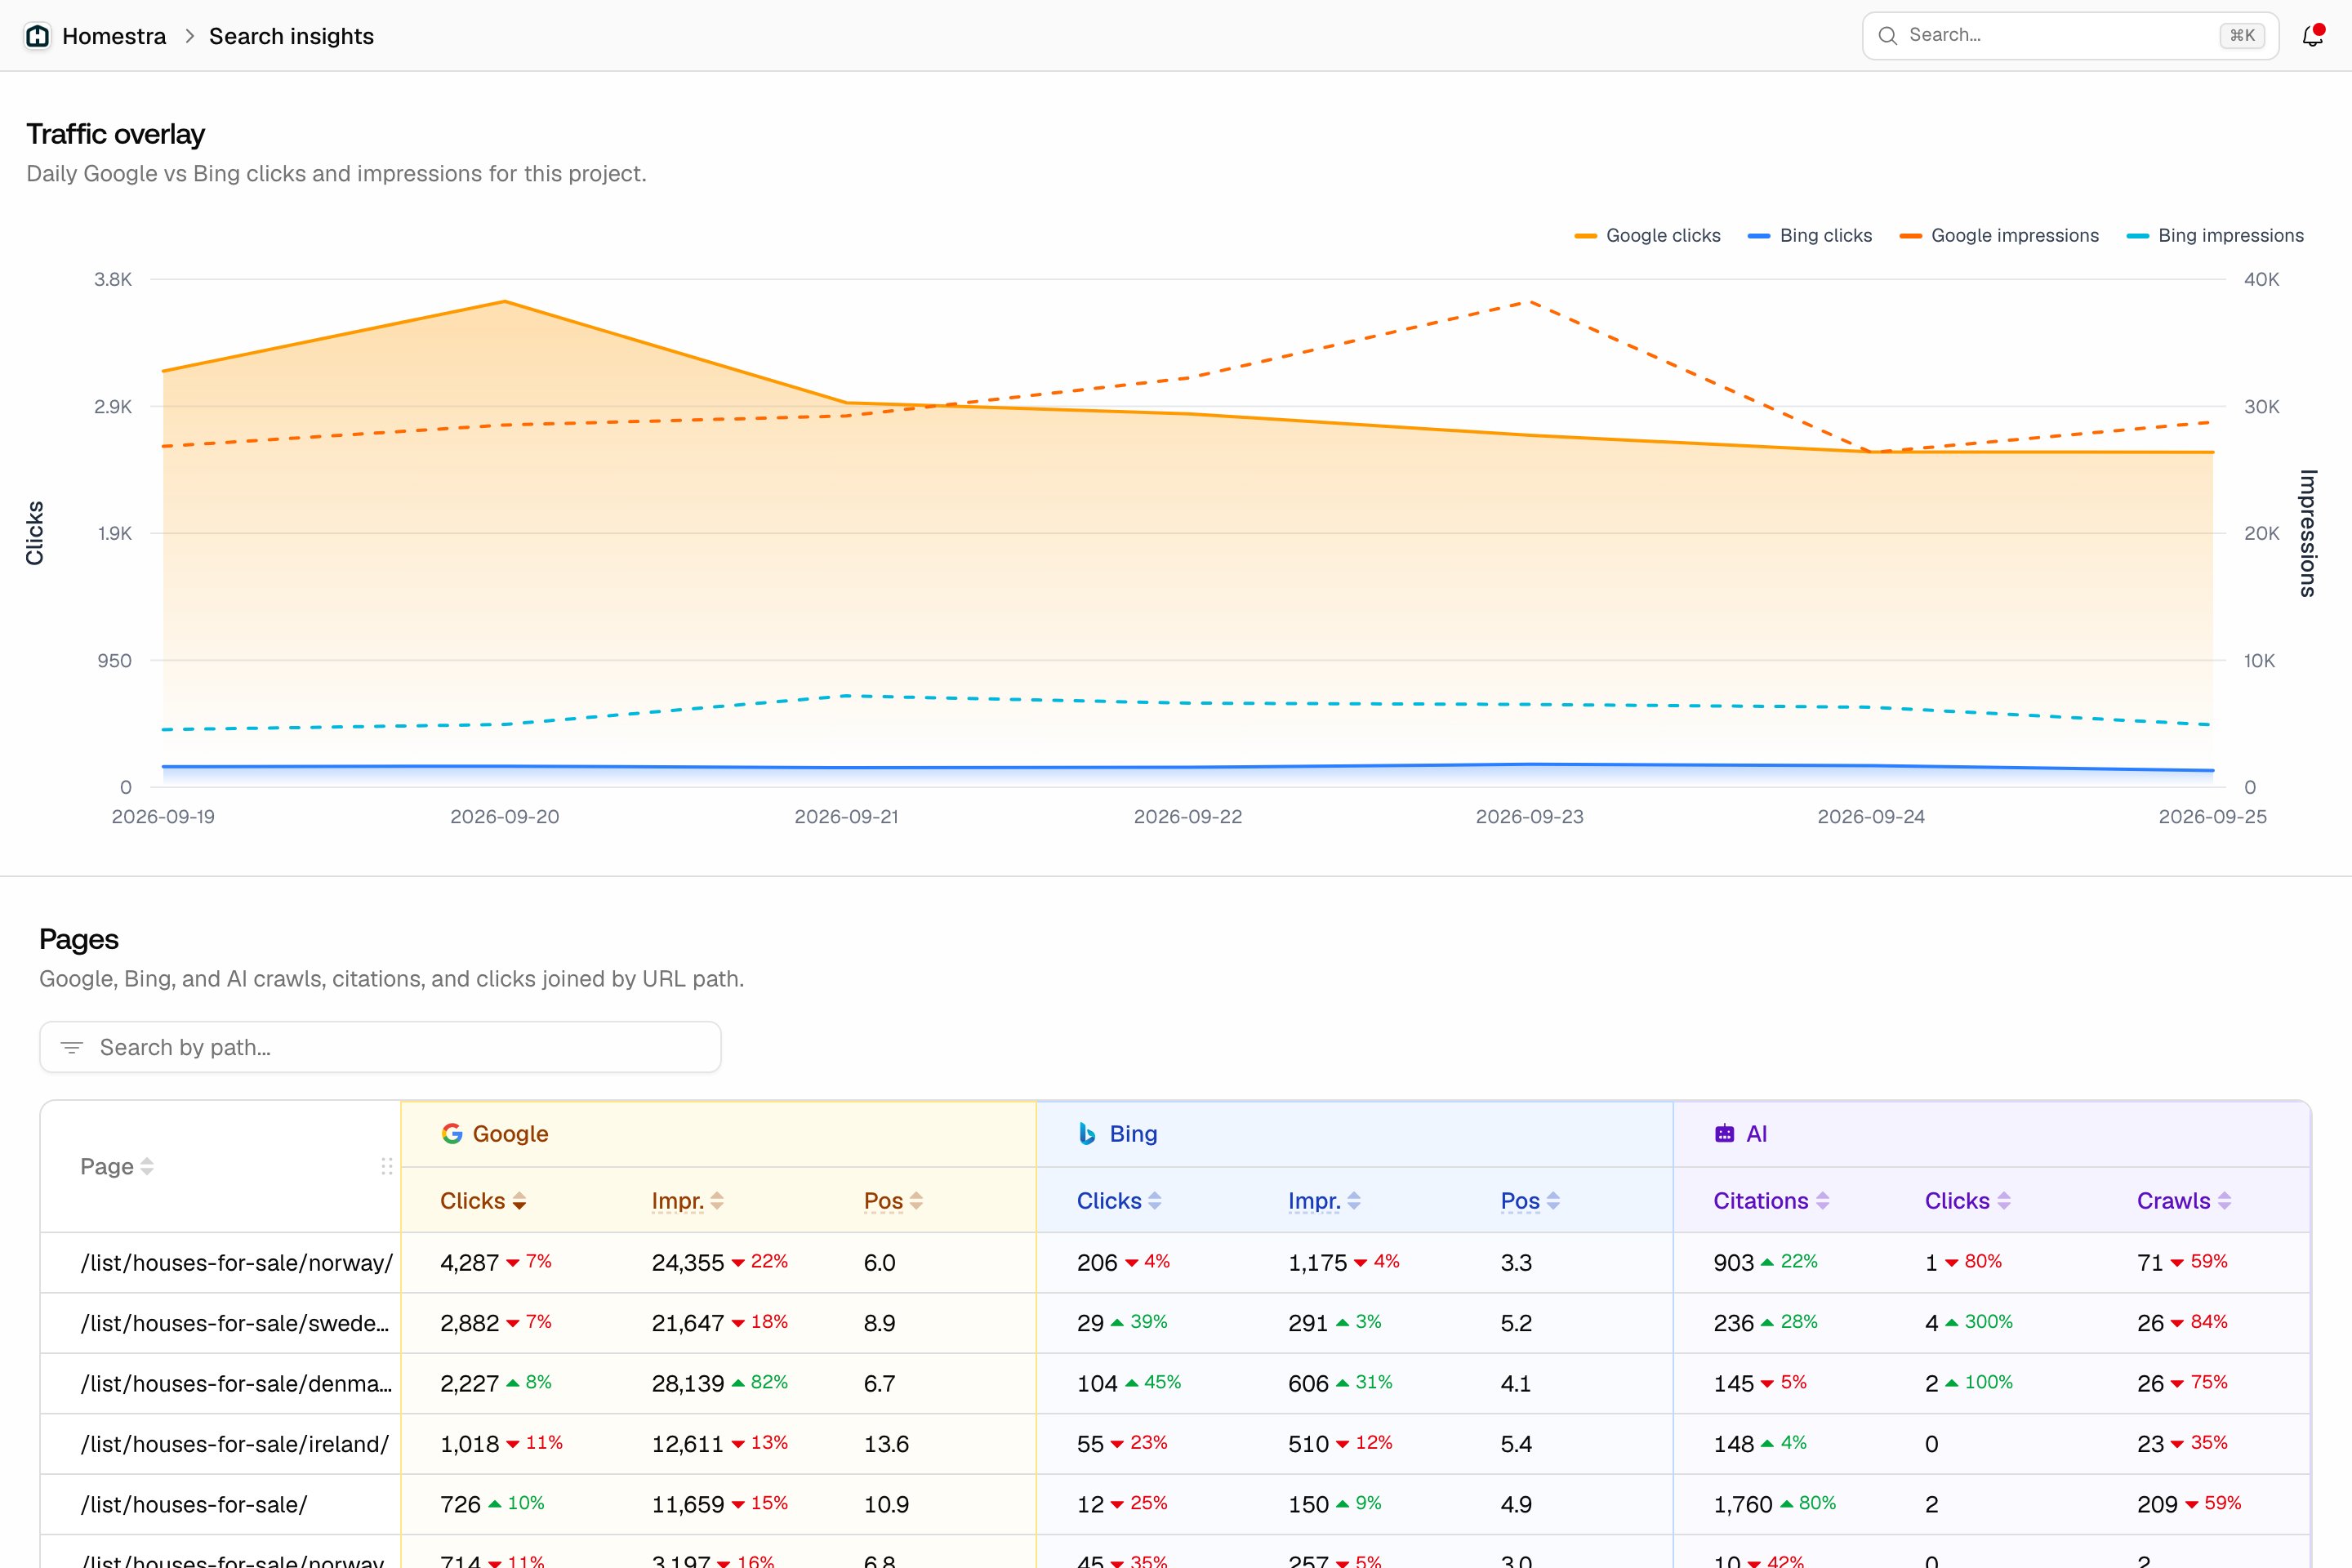2352x1568 pixels.
Task: Toggle Google impressions series in legend
Action: pyautogui.click(x=1998, y=235)
